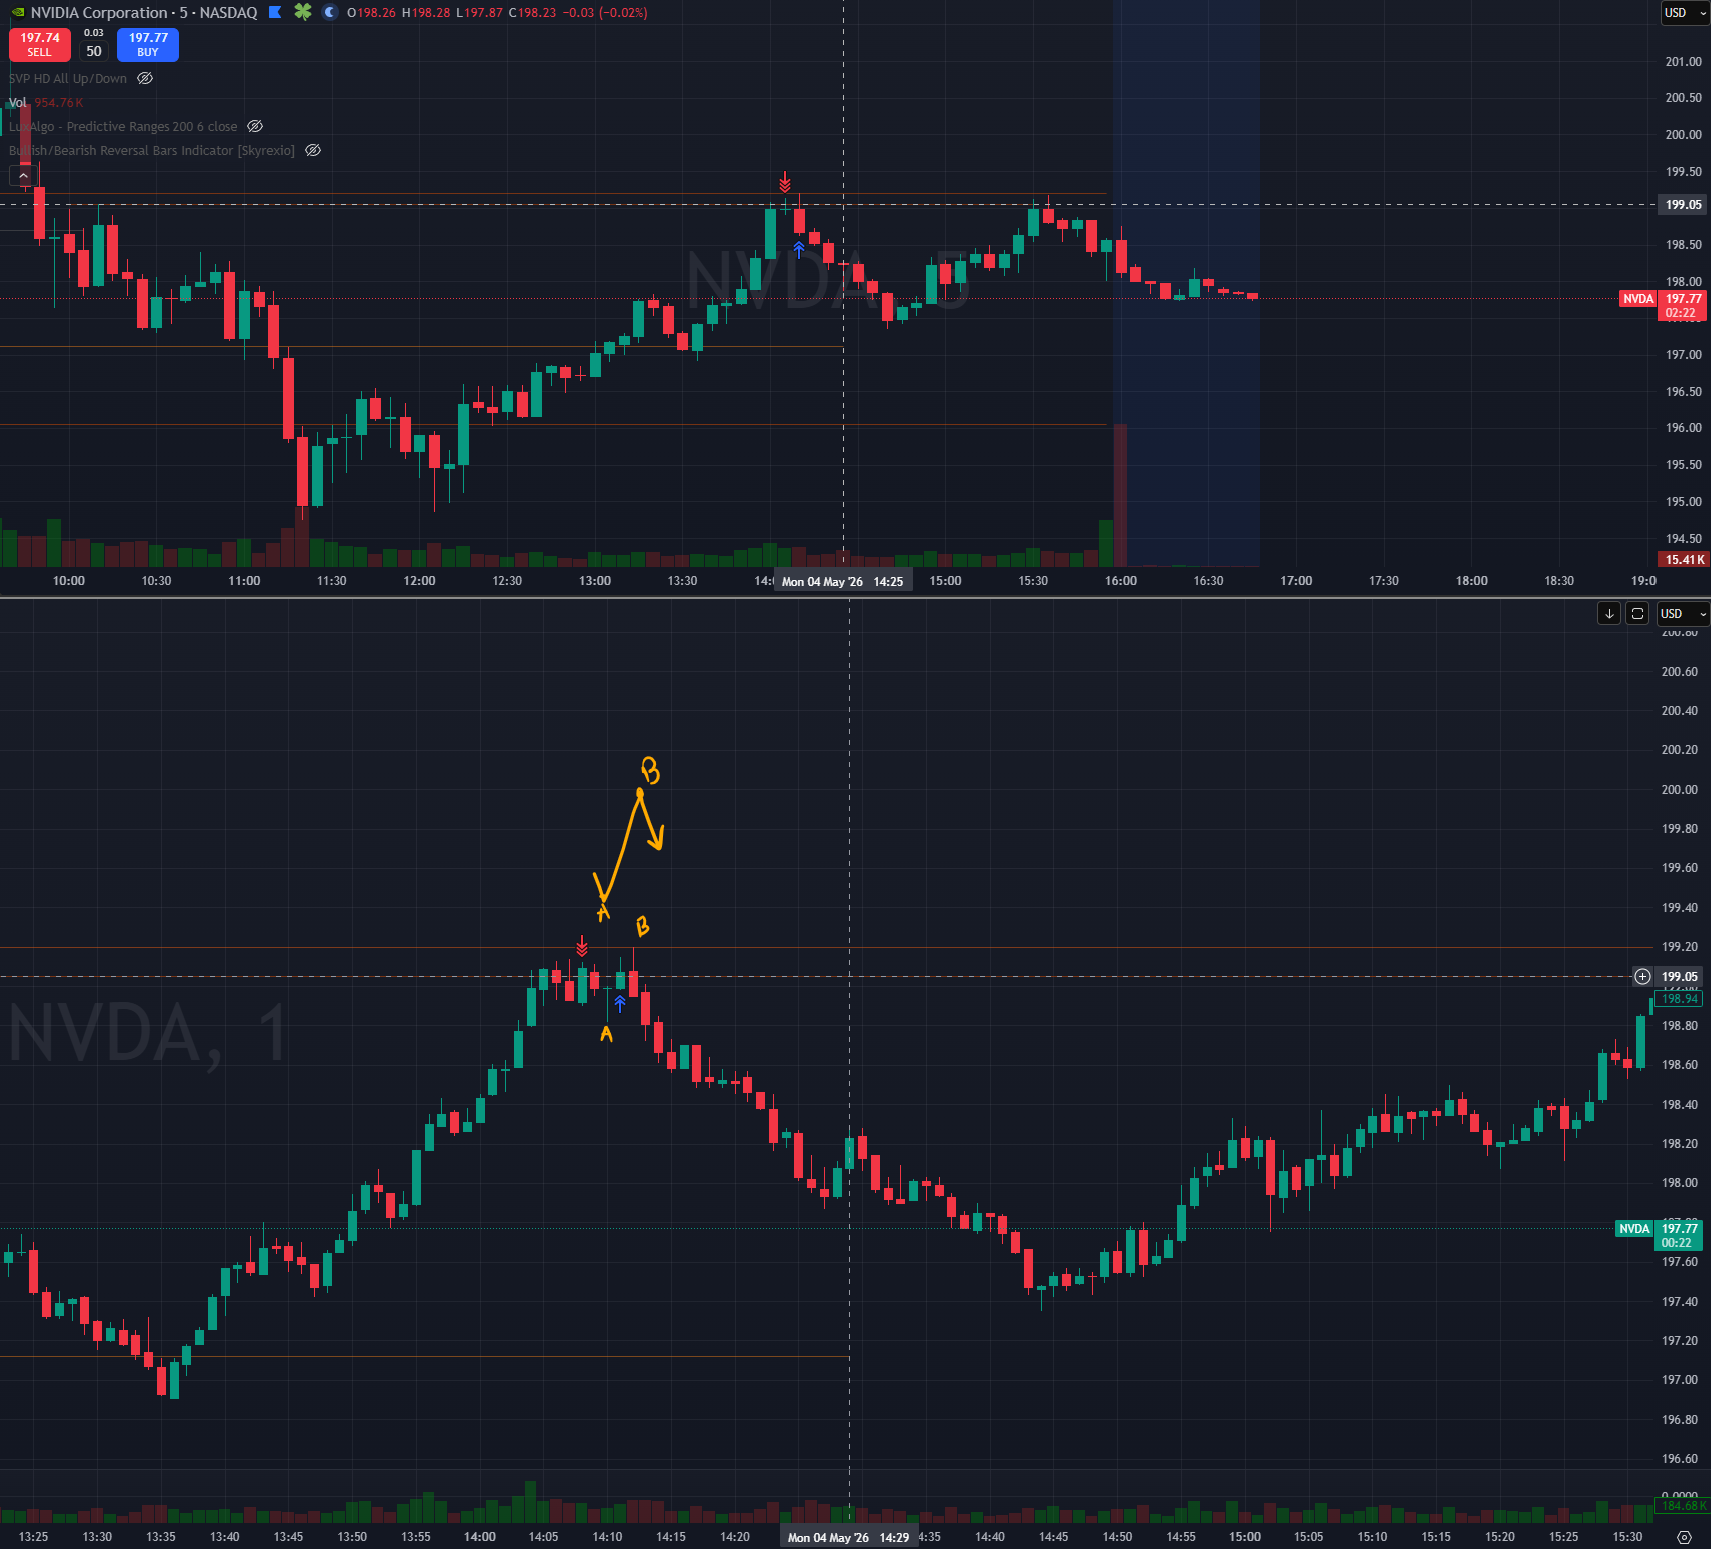1711x1549 pixels.
Task: Toggle visibility of SVP HD All Up/Down
Action: click(145, 78)
